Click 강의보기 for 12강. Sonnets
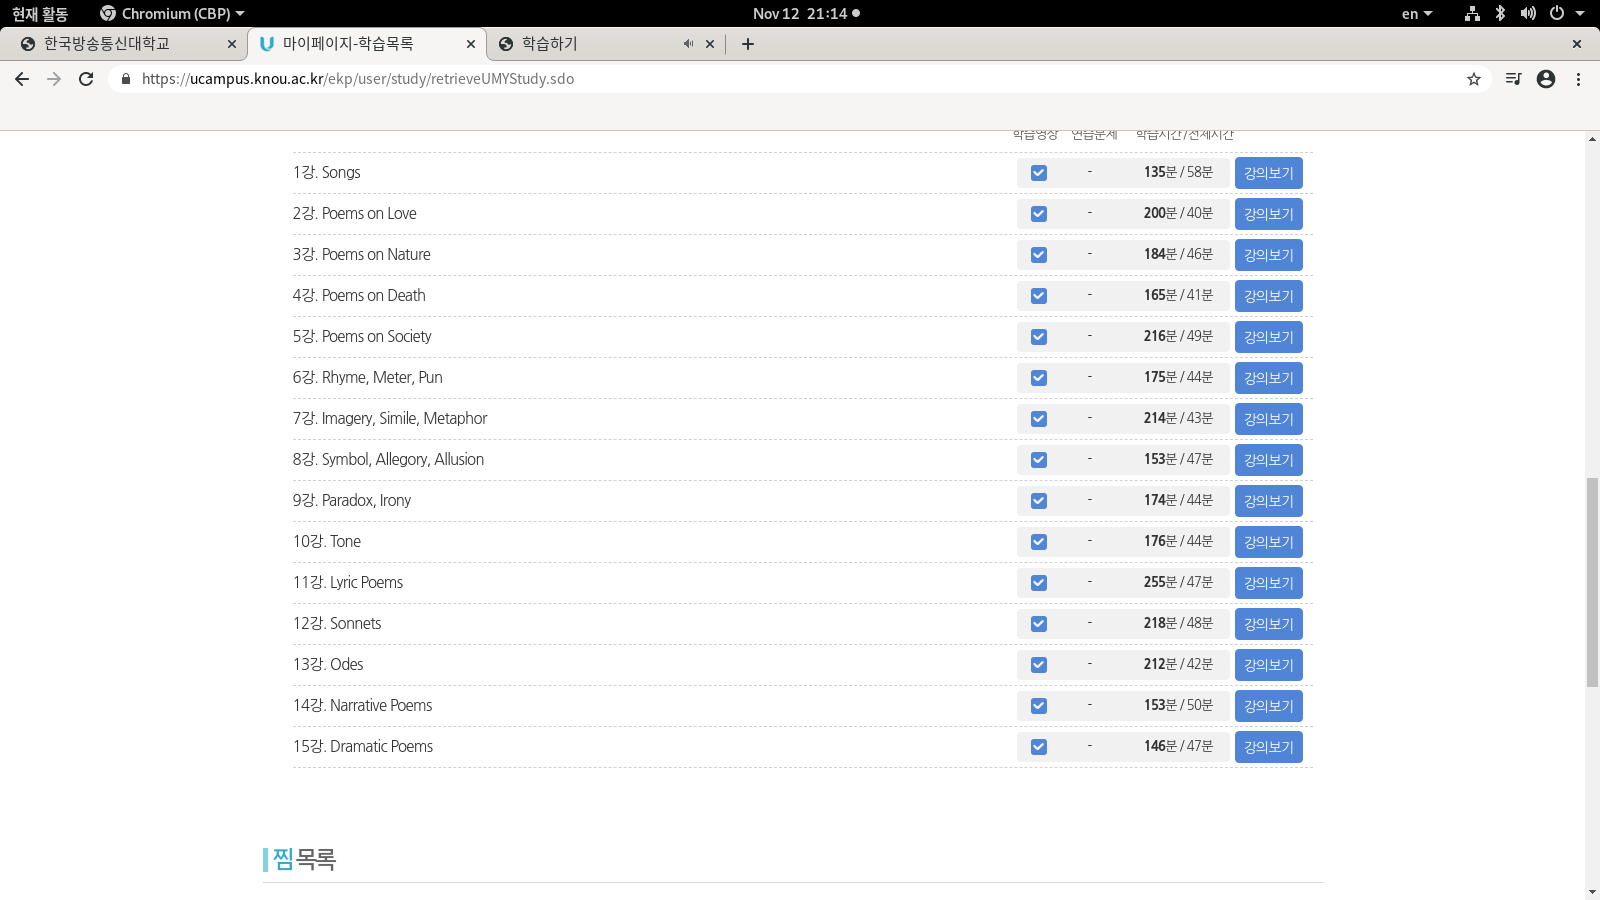 pyautogui.click(x=1268, y=624)
